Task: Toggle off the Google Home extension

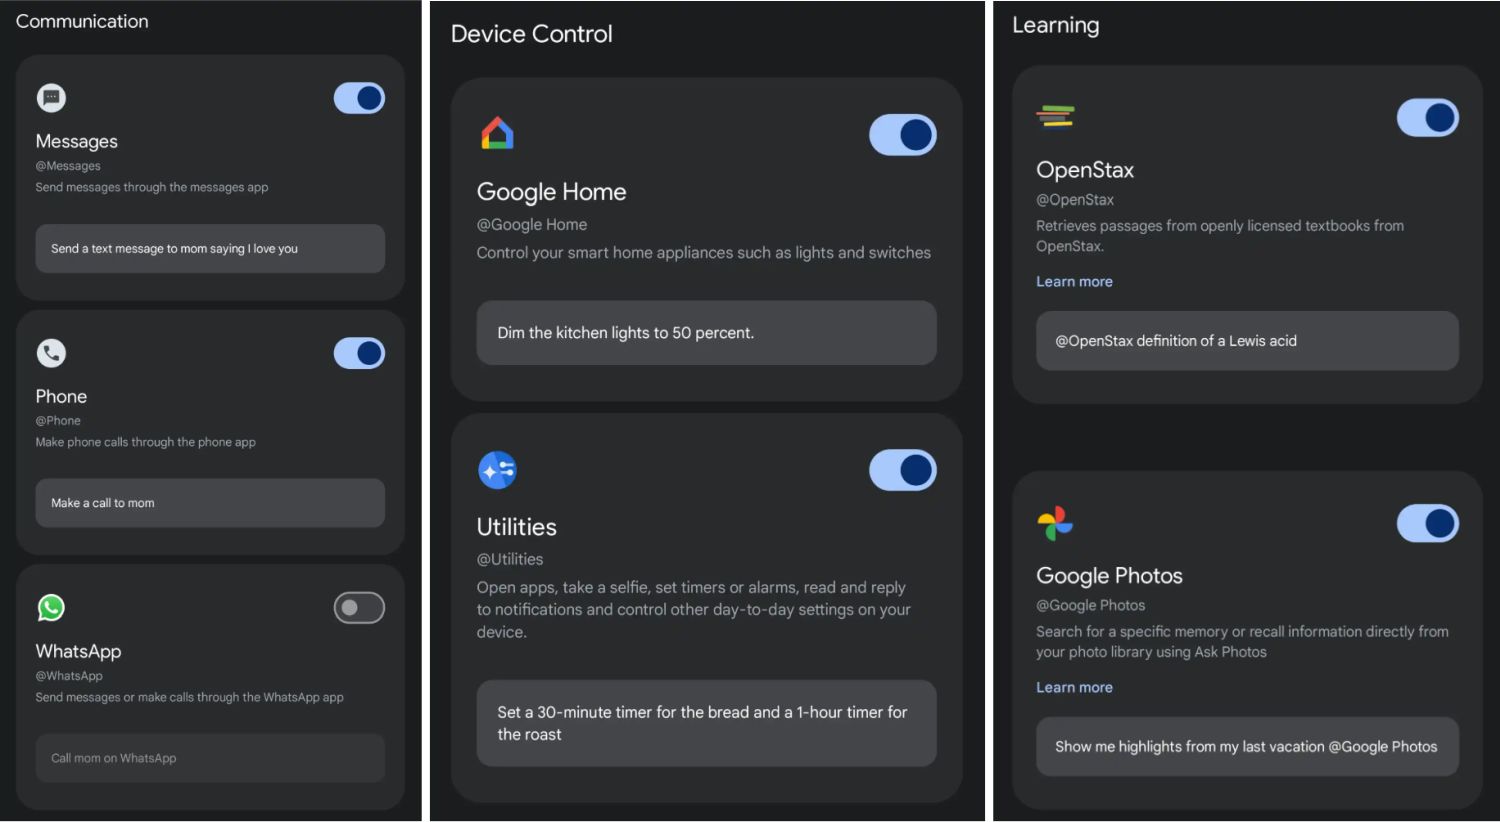Action: 902,135
